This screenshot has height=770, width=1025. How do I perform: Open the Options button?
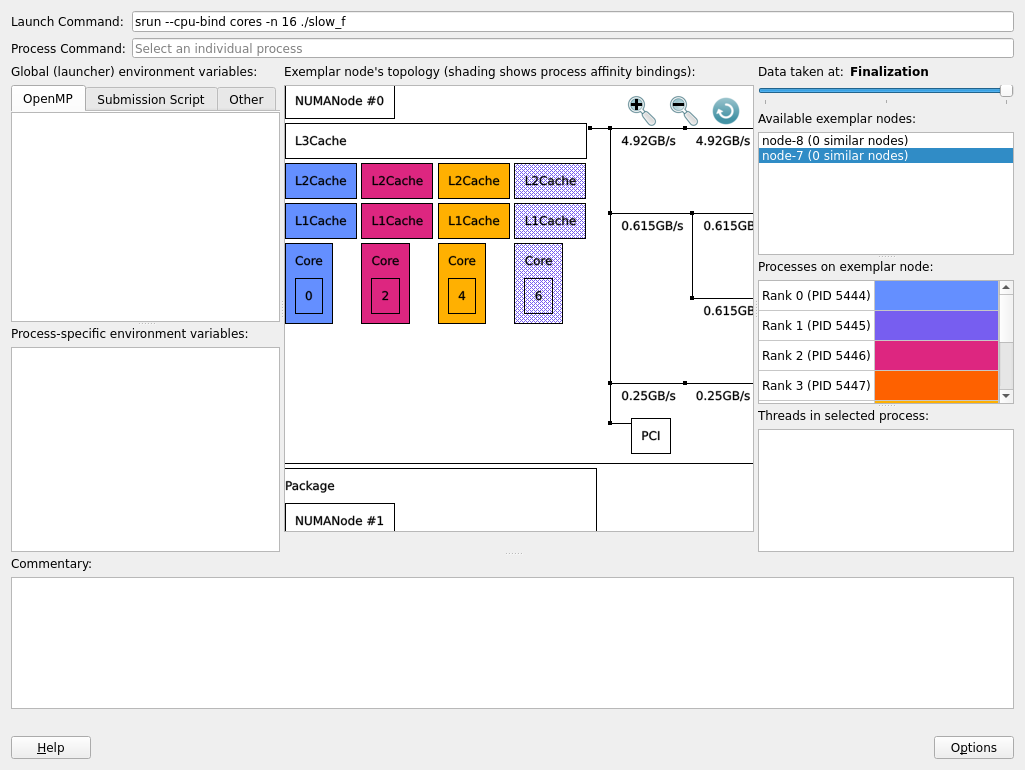coord(973,747)
